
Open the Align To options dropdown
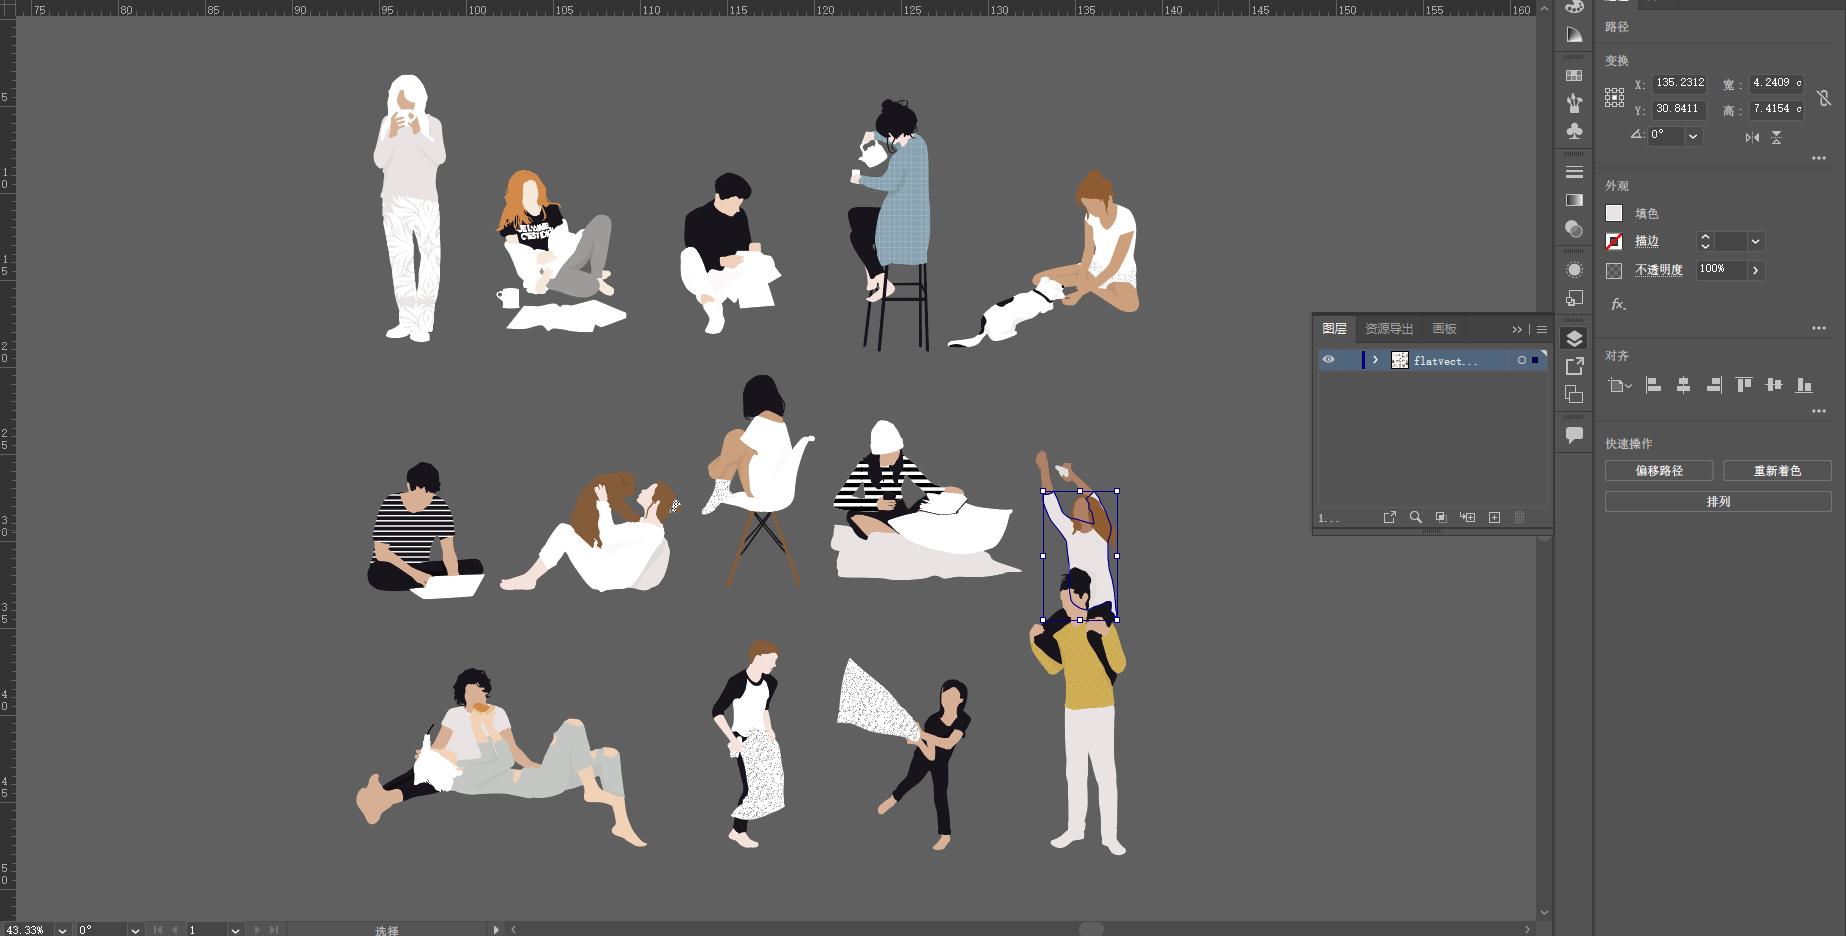[1619, 385]
